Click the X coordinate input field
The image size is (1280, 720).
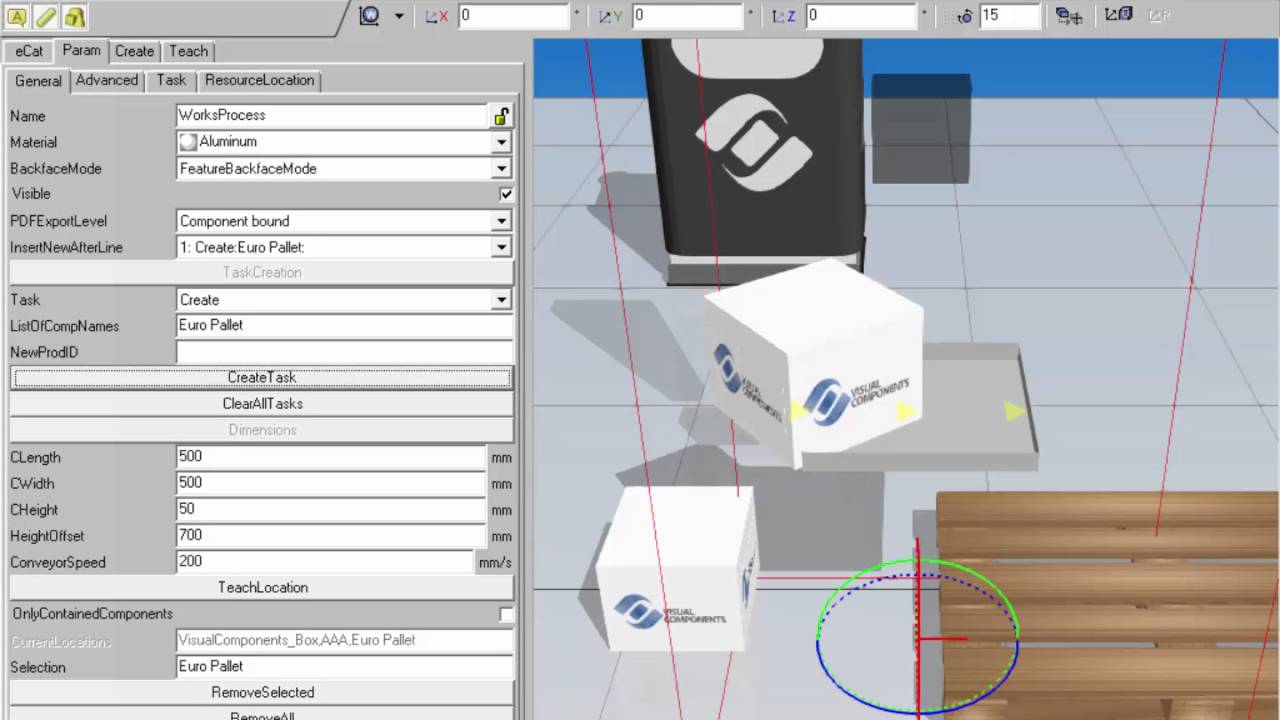coord(514,16)
